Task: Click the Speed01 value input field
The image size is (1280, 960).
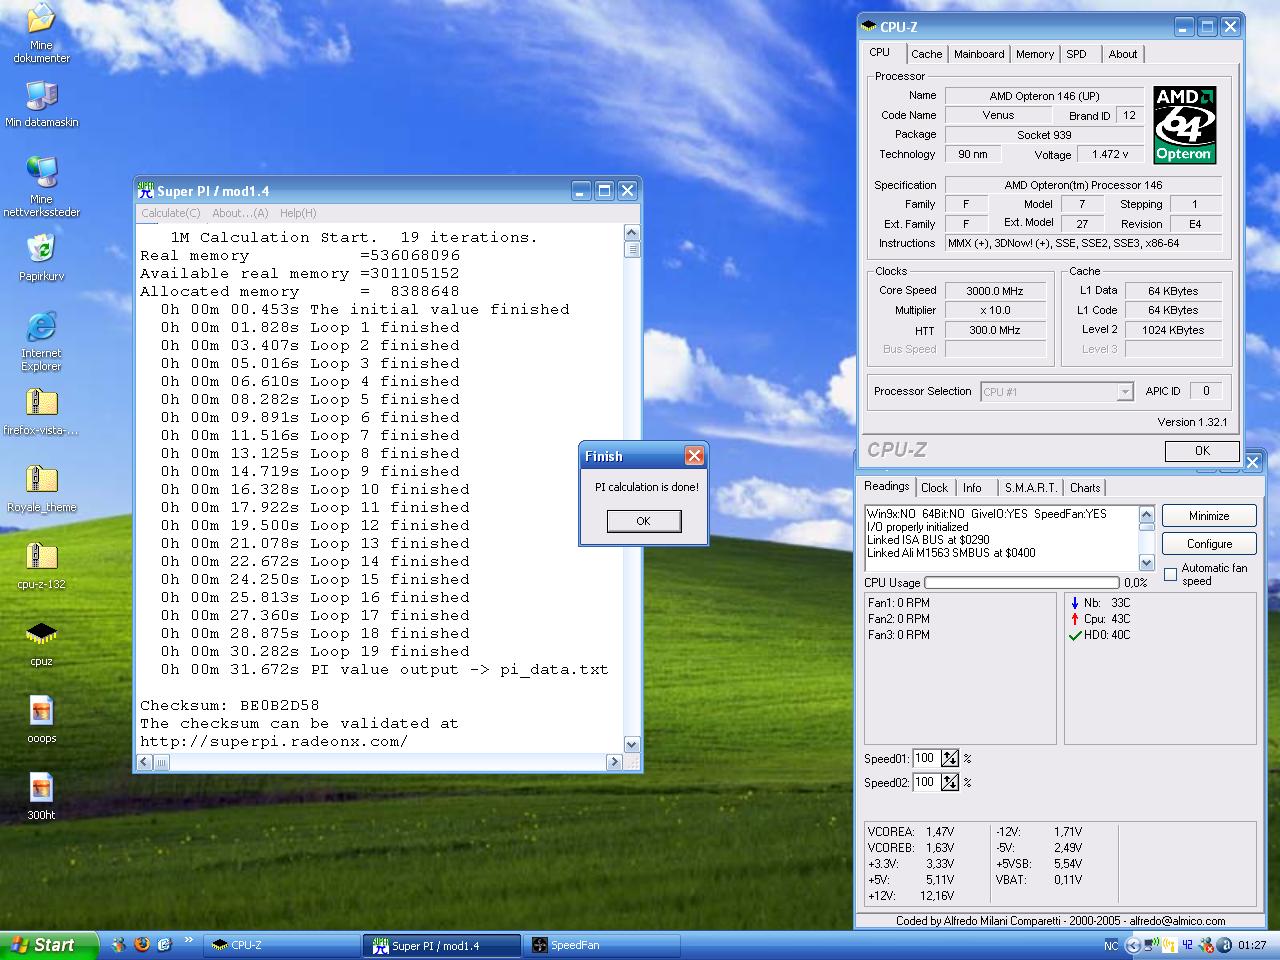Action: pos(926,759)
